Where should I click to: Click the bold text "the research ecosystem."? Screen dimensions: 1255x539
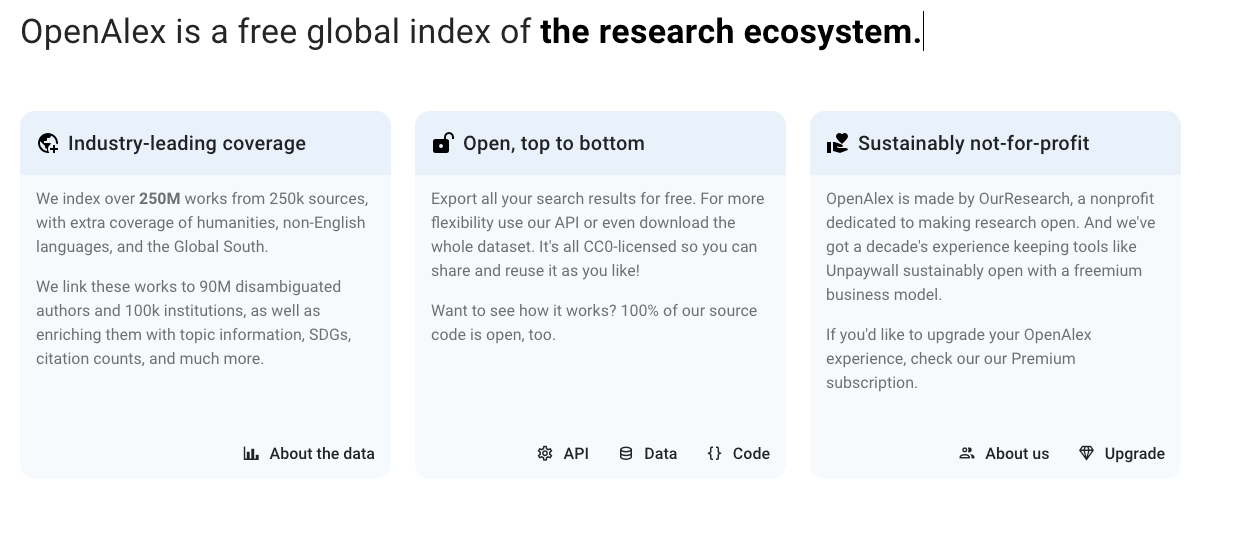[730, 32]
